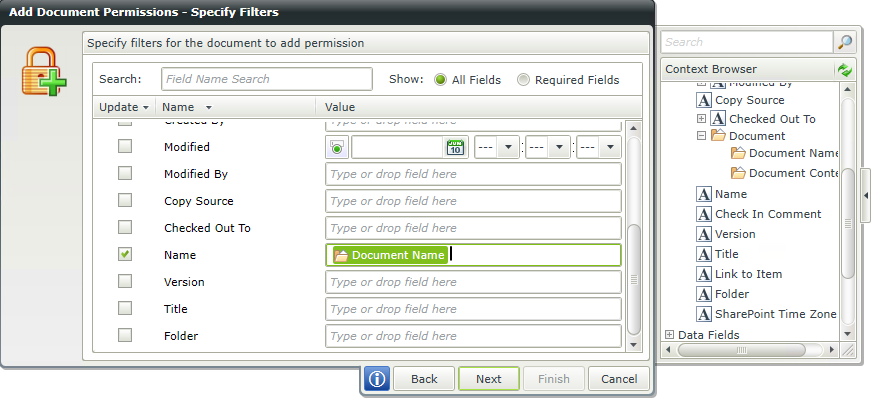871x398 pixels.
Task: Click the Context Browser search magnifier icon
Action: click(x=844, y=42)
